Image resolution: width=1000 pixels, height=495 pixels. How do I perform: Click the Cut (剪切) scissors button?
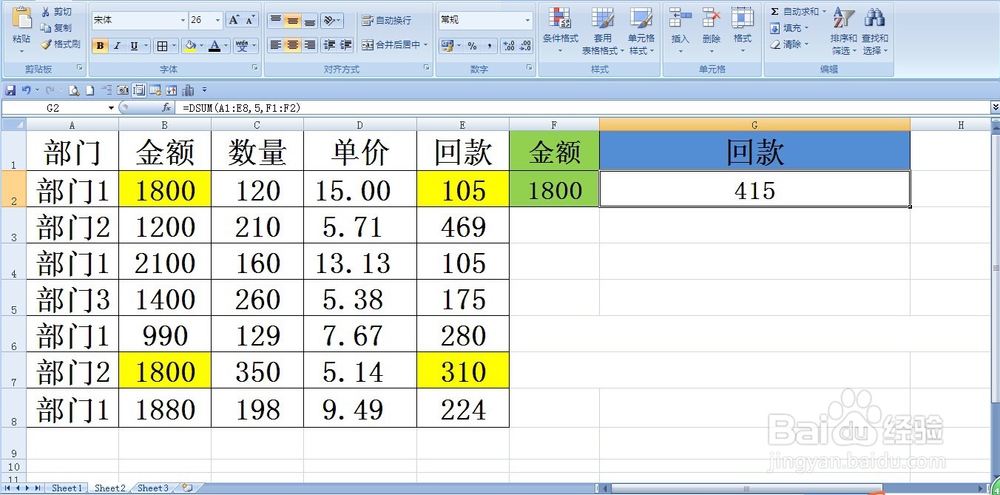pos(55,12)
